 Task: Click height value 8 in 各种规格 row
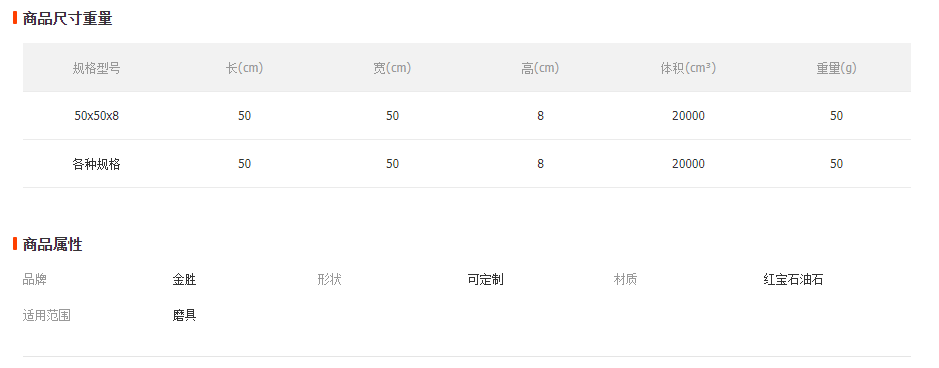pos(540,164)
